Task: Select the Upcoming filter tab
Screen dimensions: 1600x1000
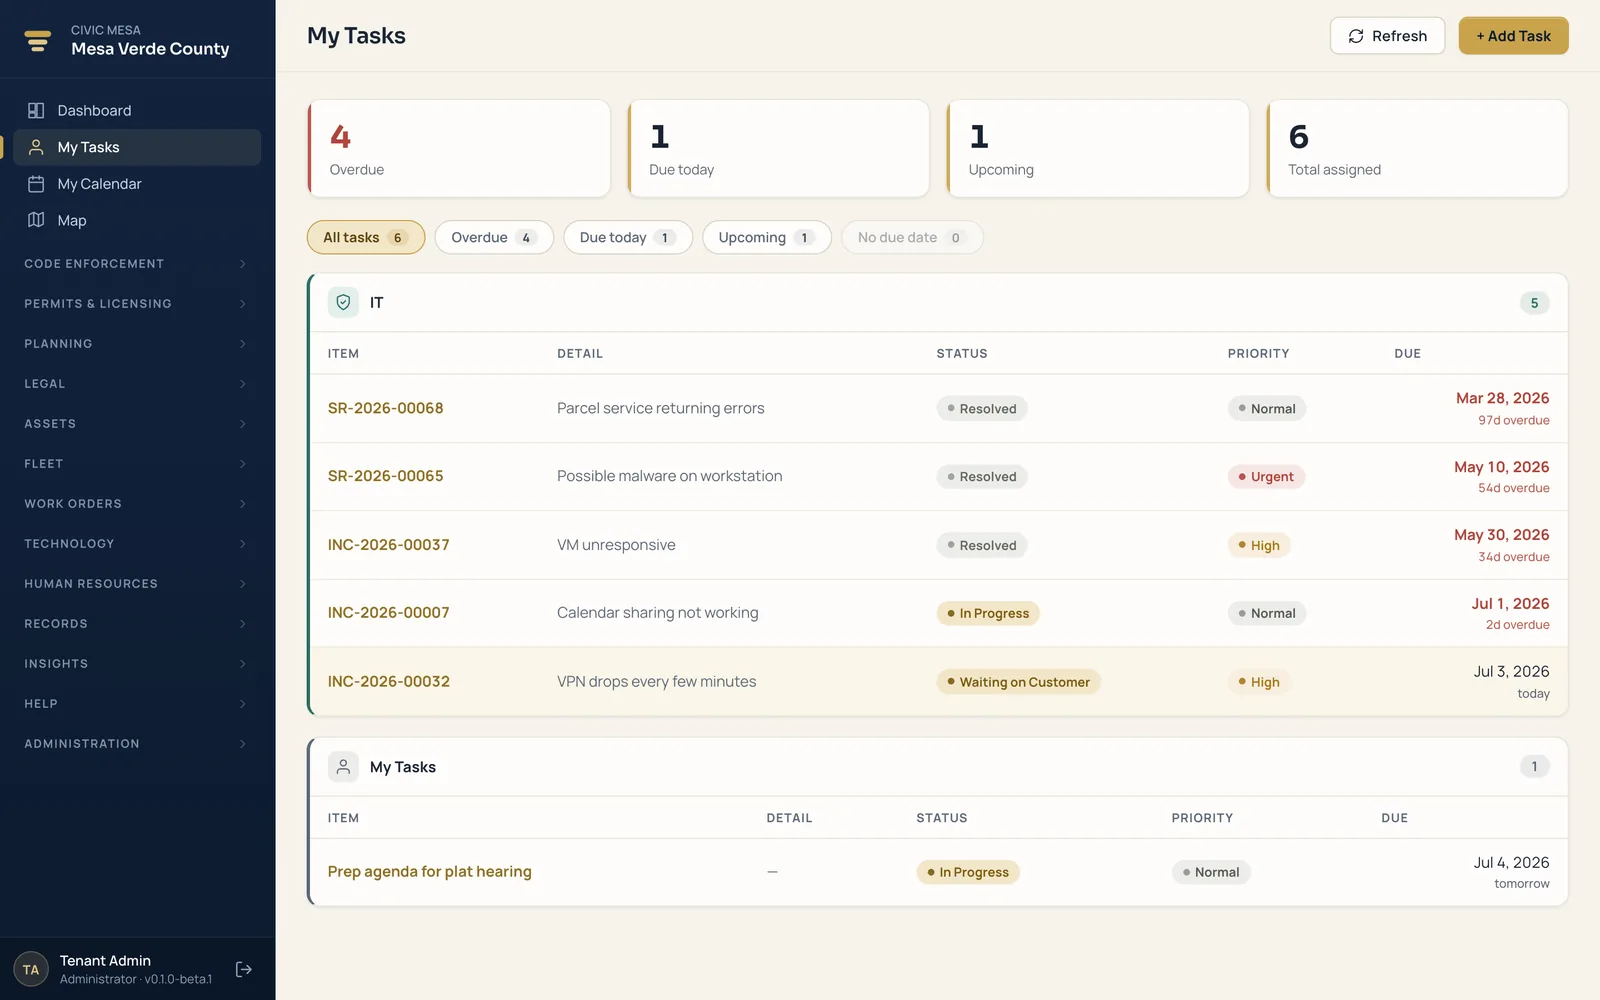Action: click(x=767, y=237)
